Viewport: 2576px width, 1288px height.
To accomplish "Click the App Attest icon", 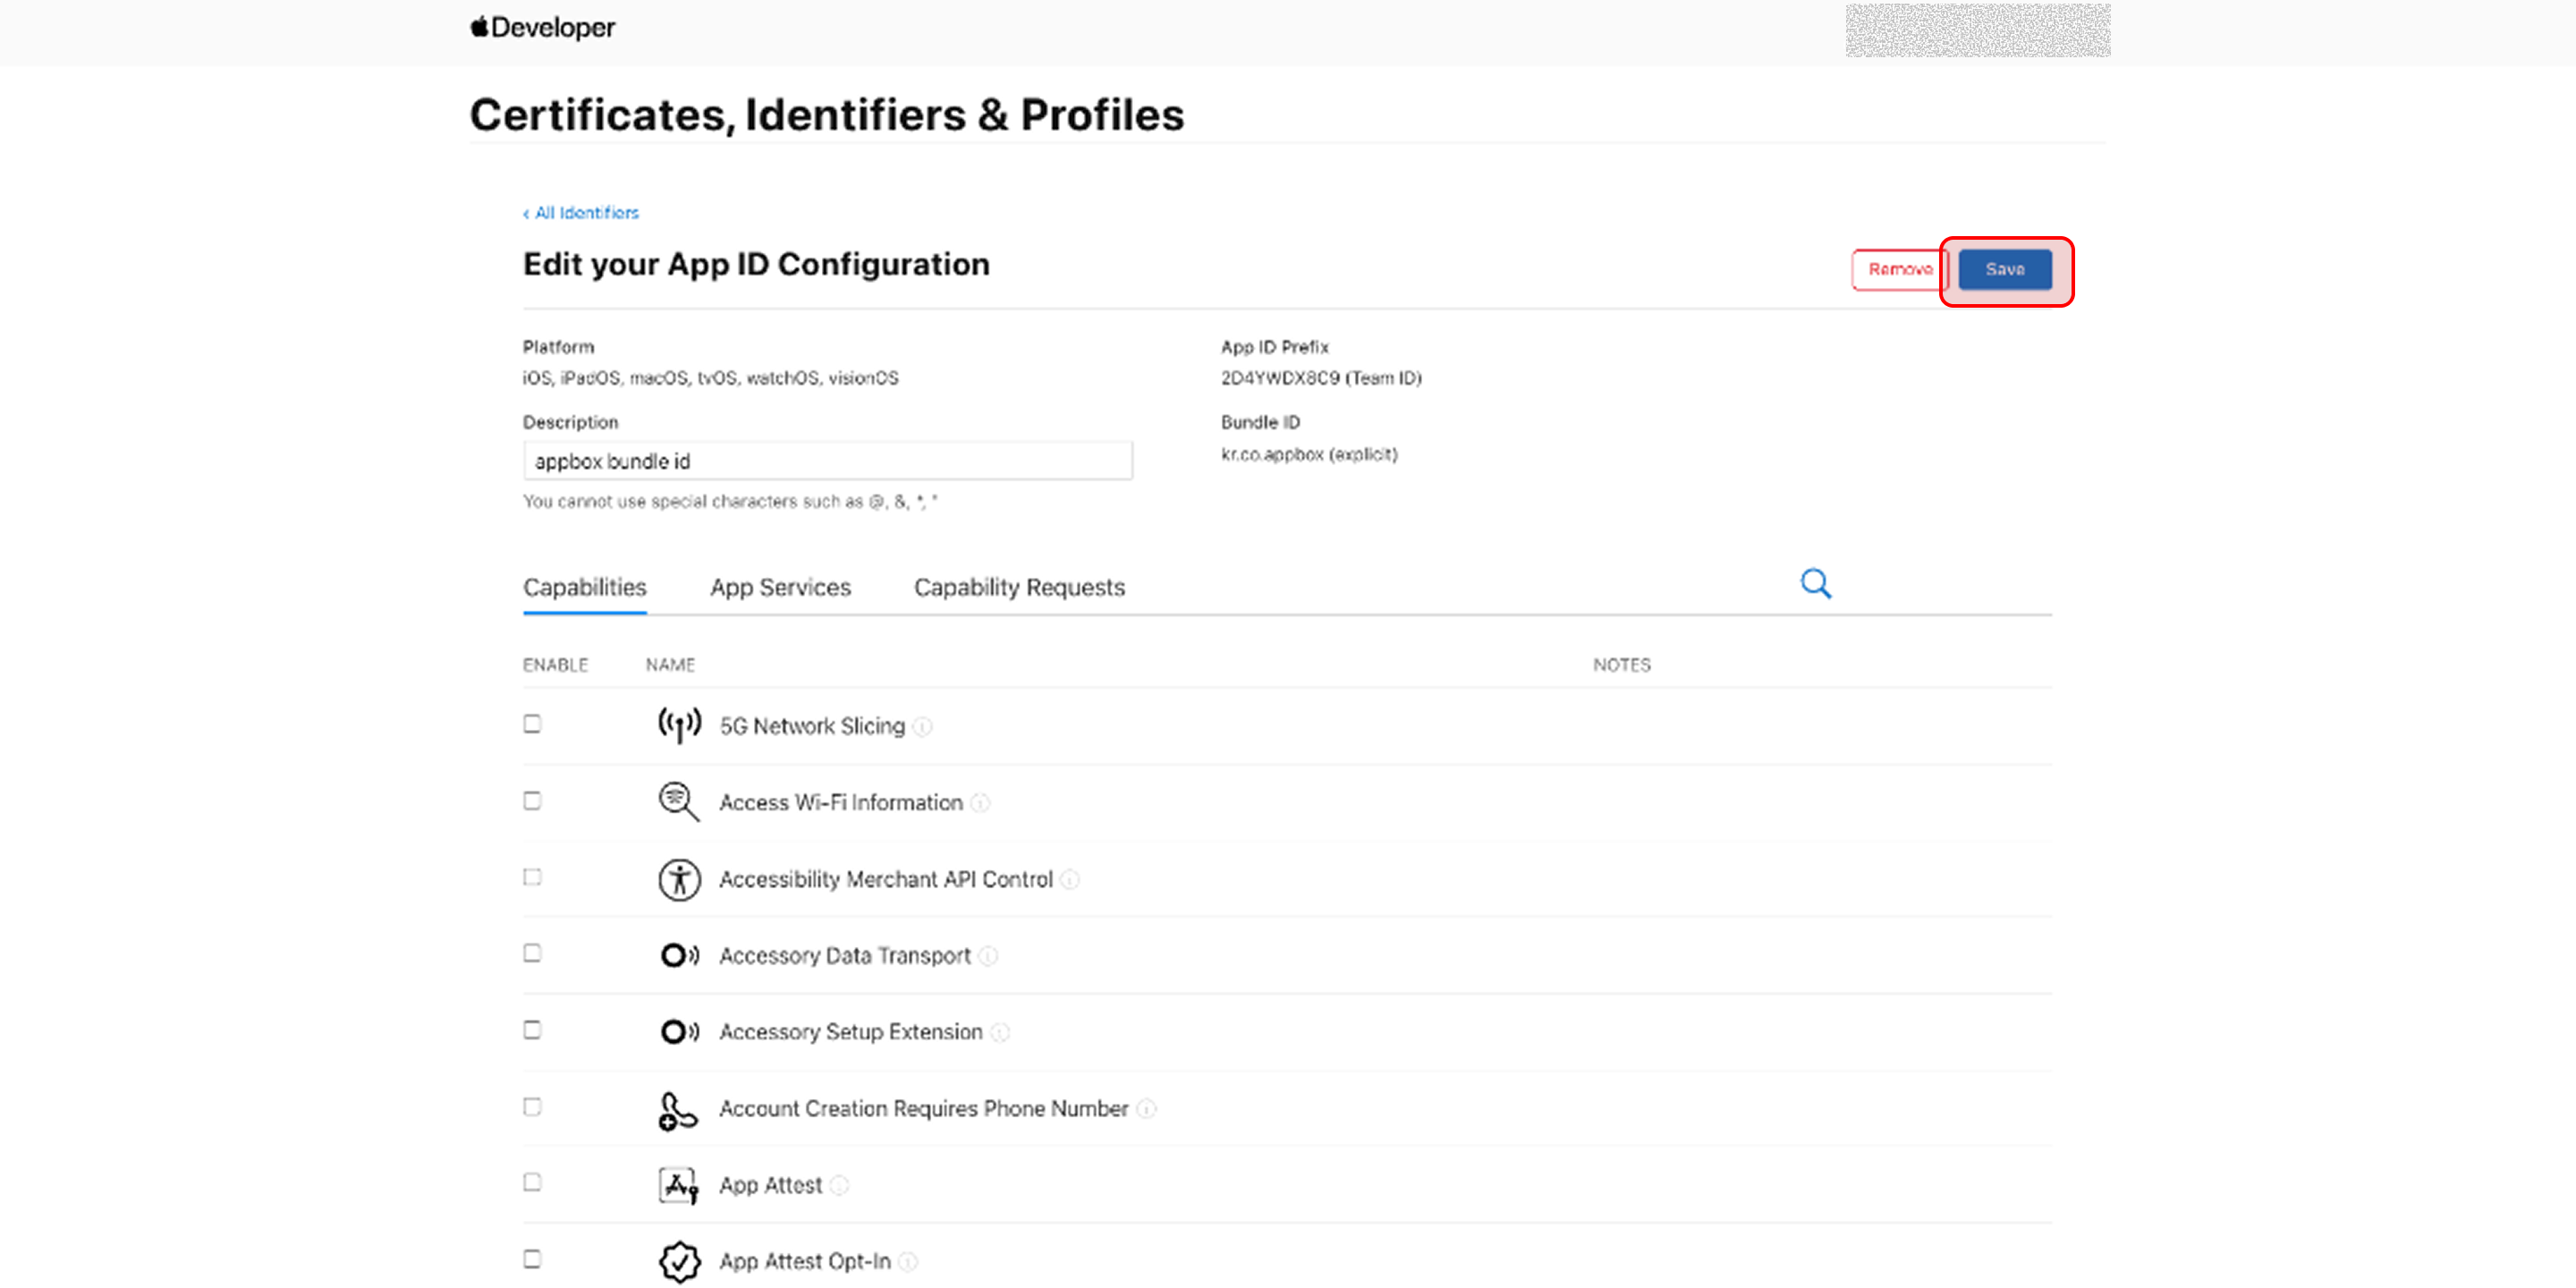I will pyautogui.click(x=678, y=1186).
